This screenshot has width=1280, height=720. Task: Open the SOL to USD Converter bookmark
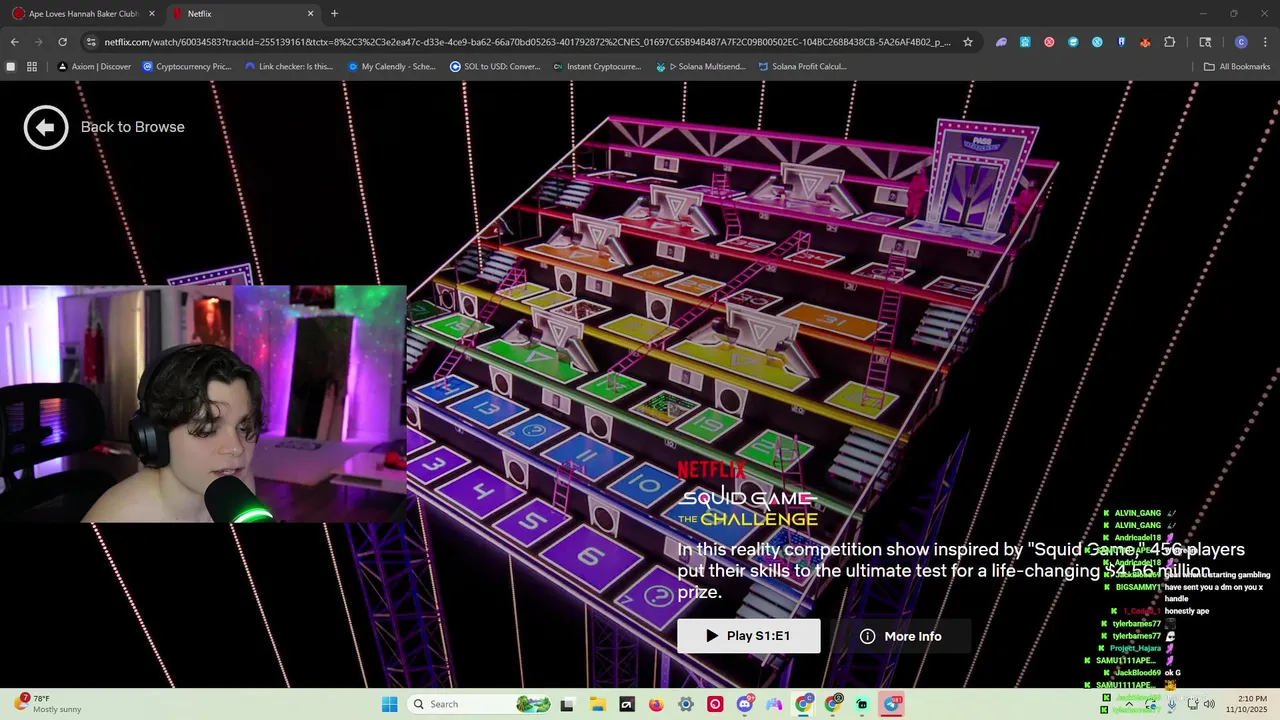pyautogui.click(x=495, y=67)
